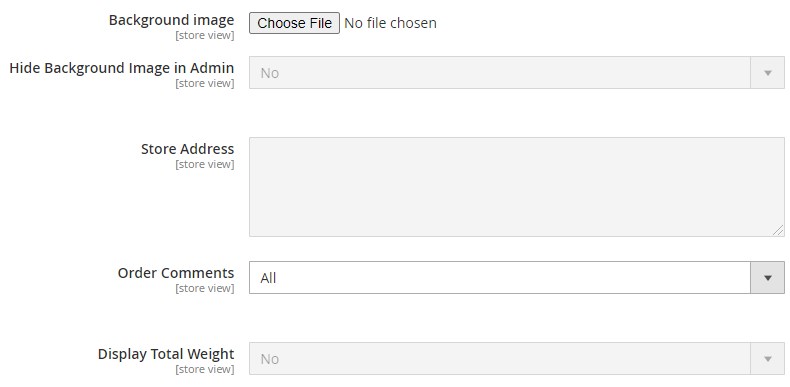Click the store view scope under Store Address

(205, 164)
